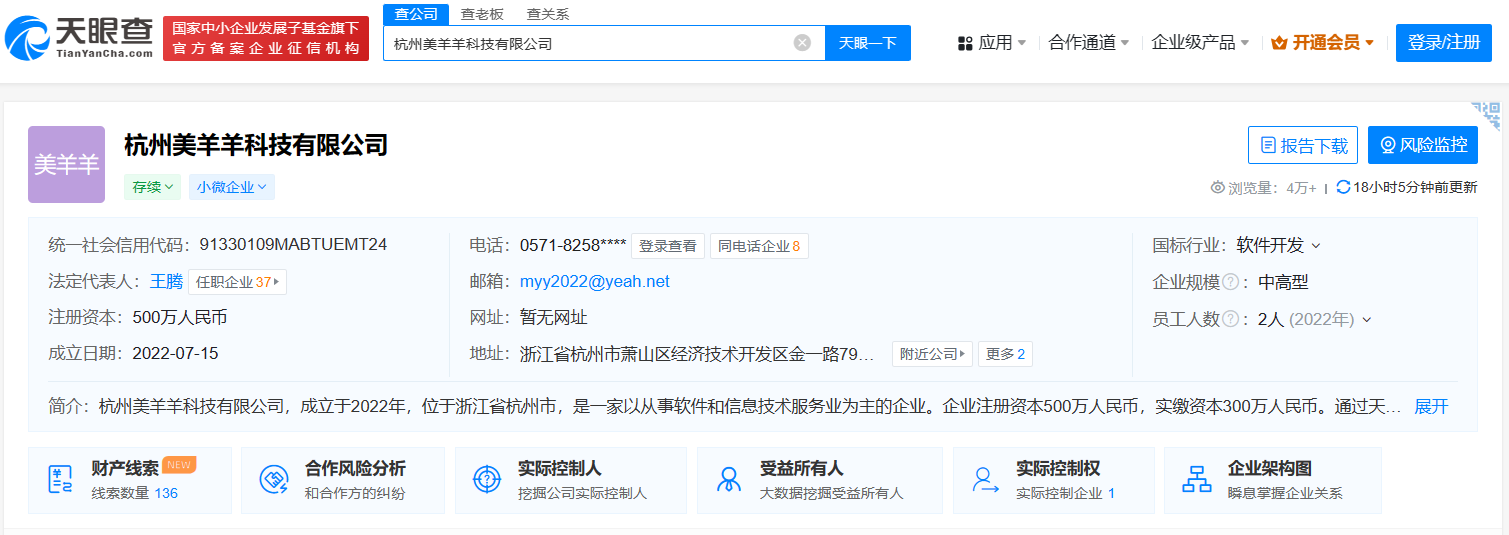Open the 企业架构图 card title
The image size is (1509, 535).
[1270, 468]
